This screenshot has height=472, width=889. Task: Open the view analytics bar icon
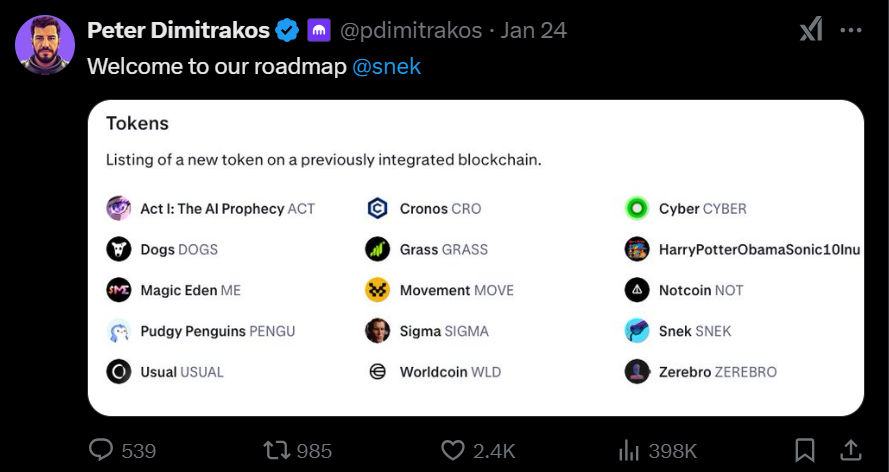[x=629, y=451]
